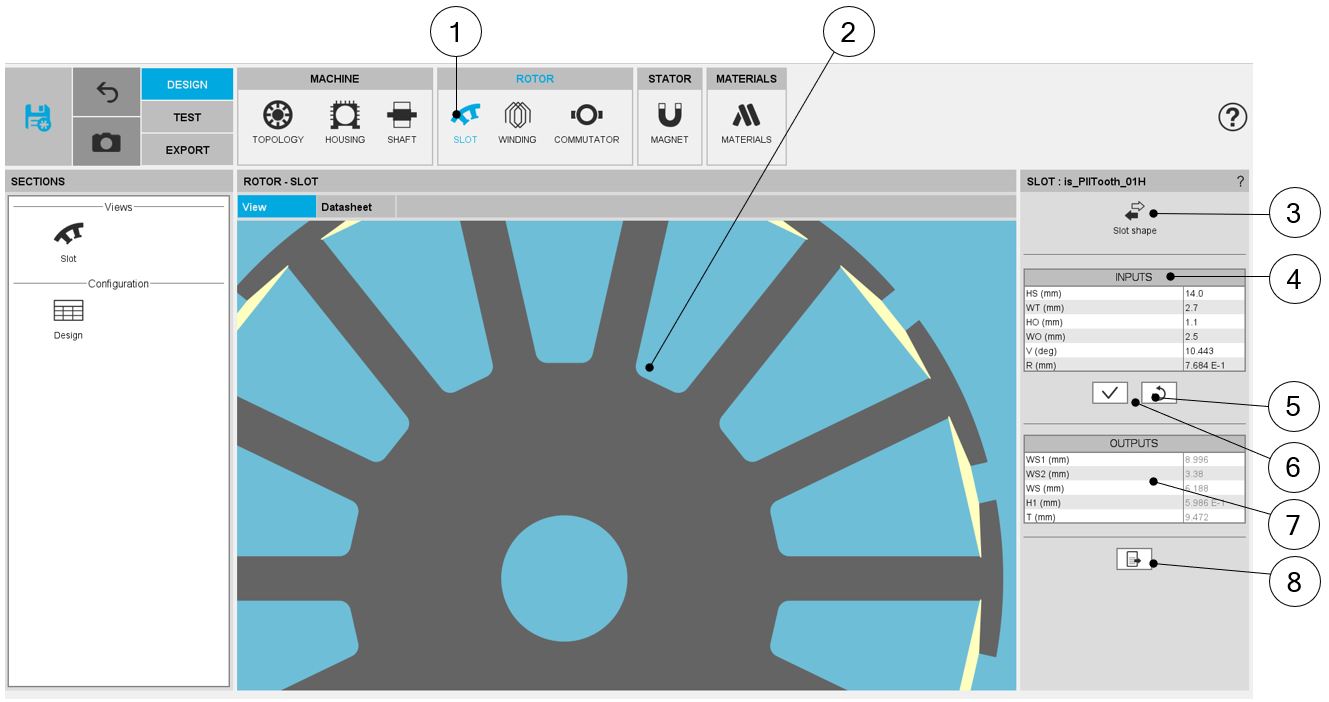Click the save project icon

pyautogui.click(x=38, y=117)
